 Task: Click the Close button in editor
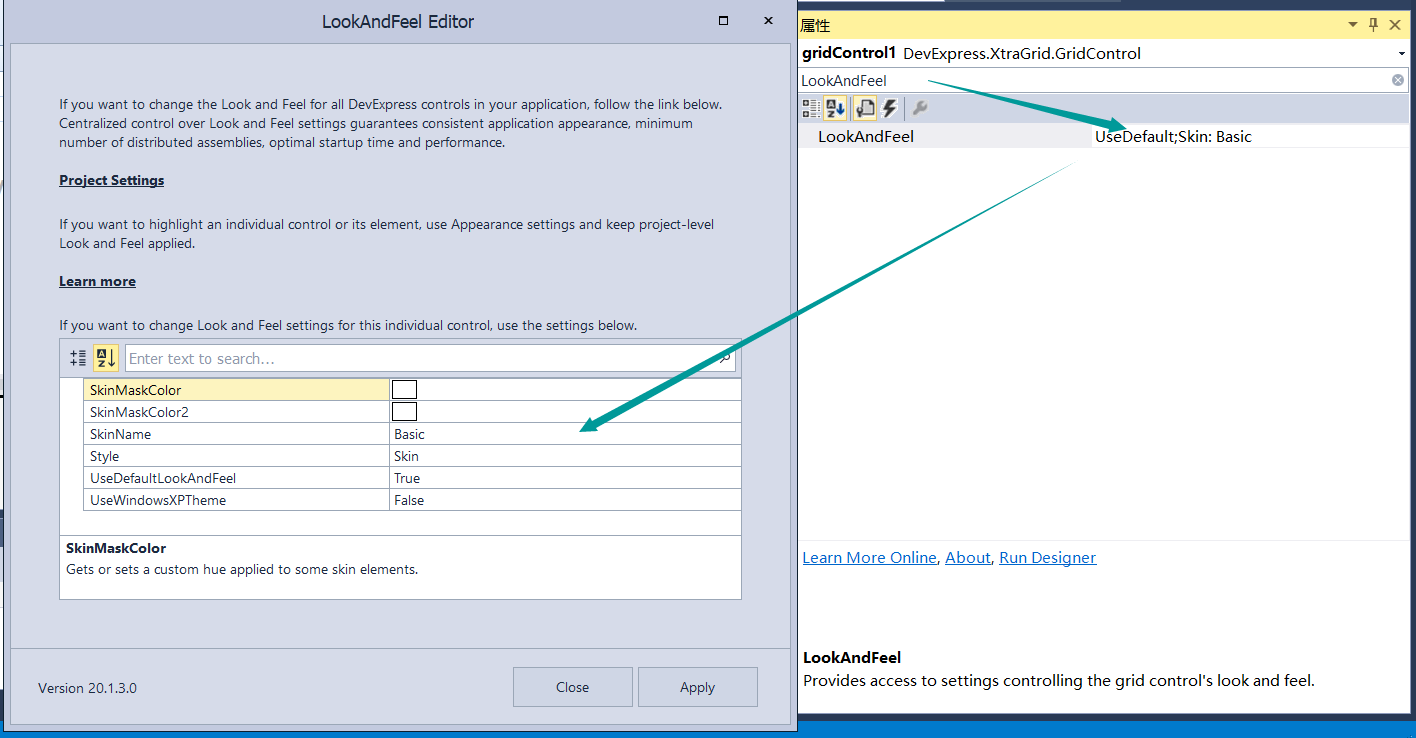point(573,687)
